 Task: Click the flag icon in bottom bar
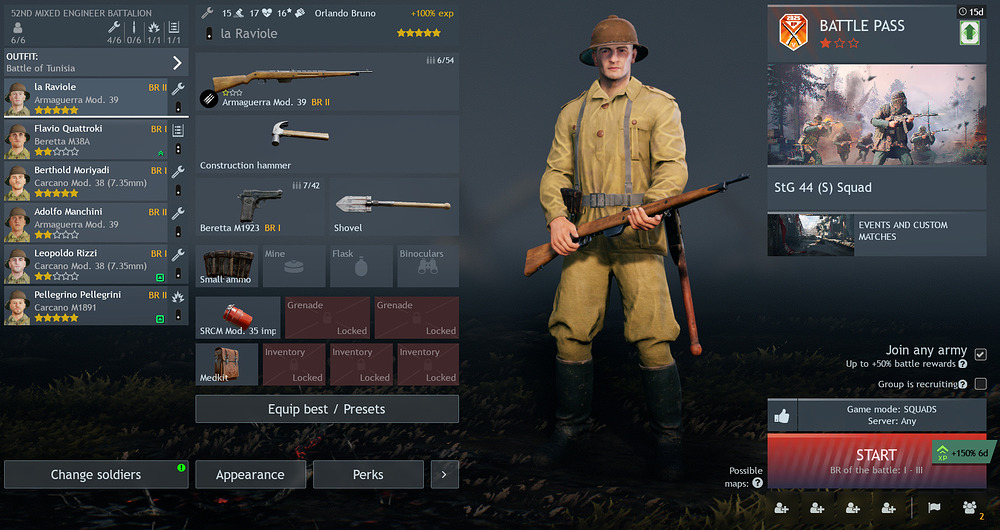[x=934, y=508]
